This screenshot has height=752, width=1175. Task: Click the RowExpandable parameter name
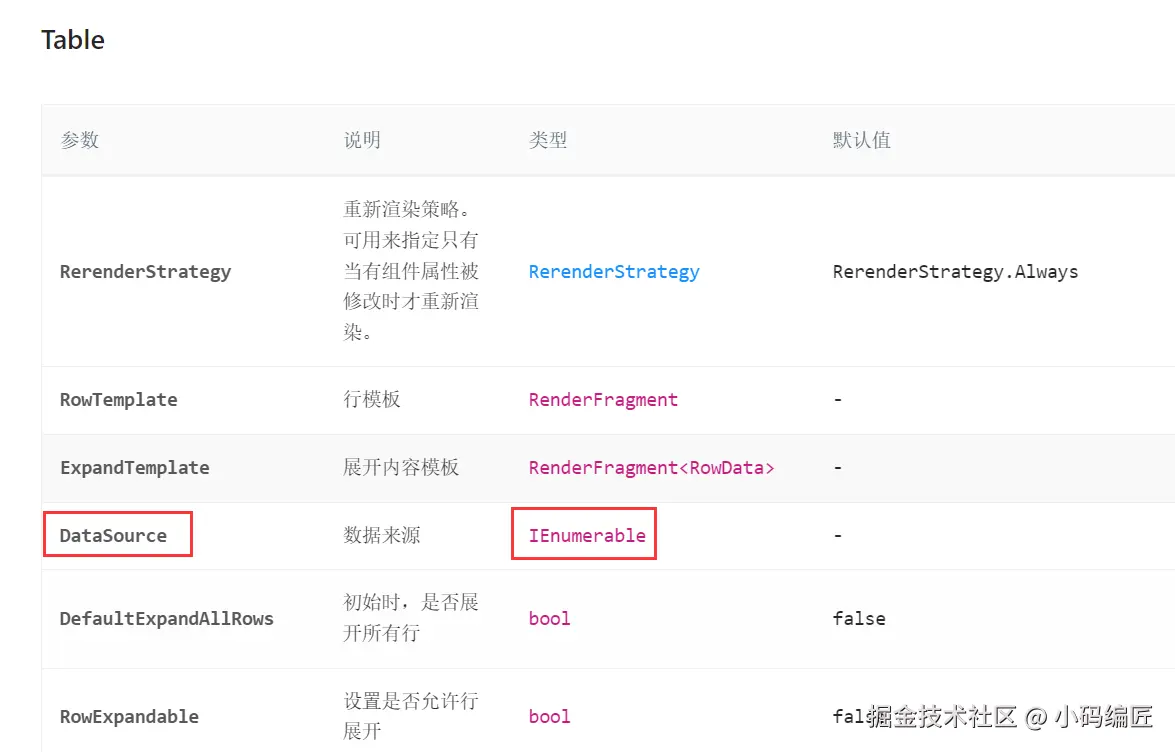click(x=129, y=717)
